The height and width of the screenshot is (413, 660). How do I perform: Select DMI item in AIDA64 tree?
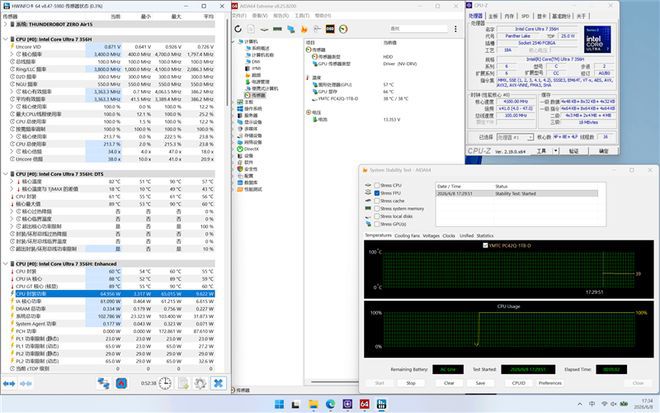tap(253, 61)
